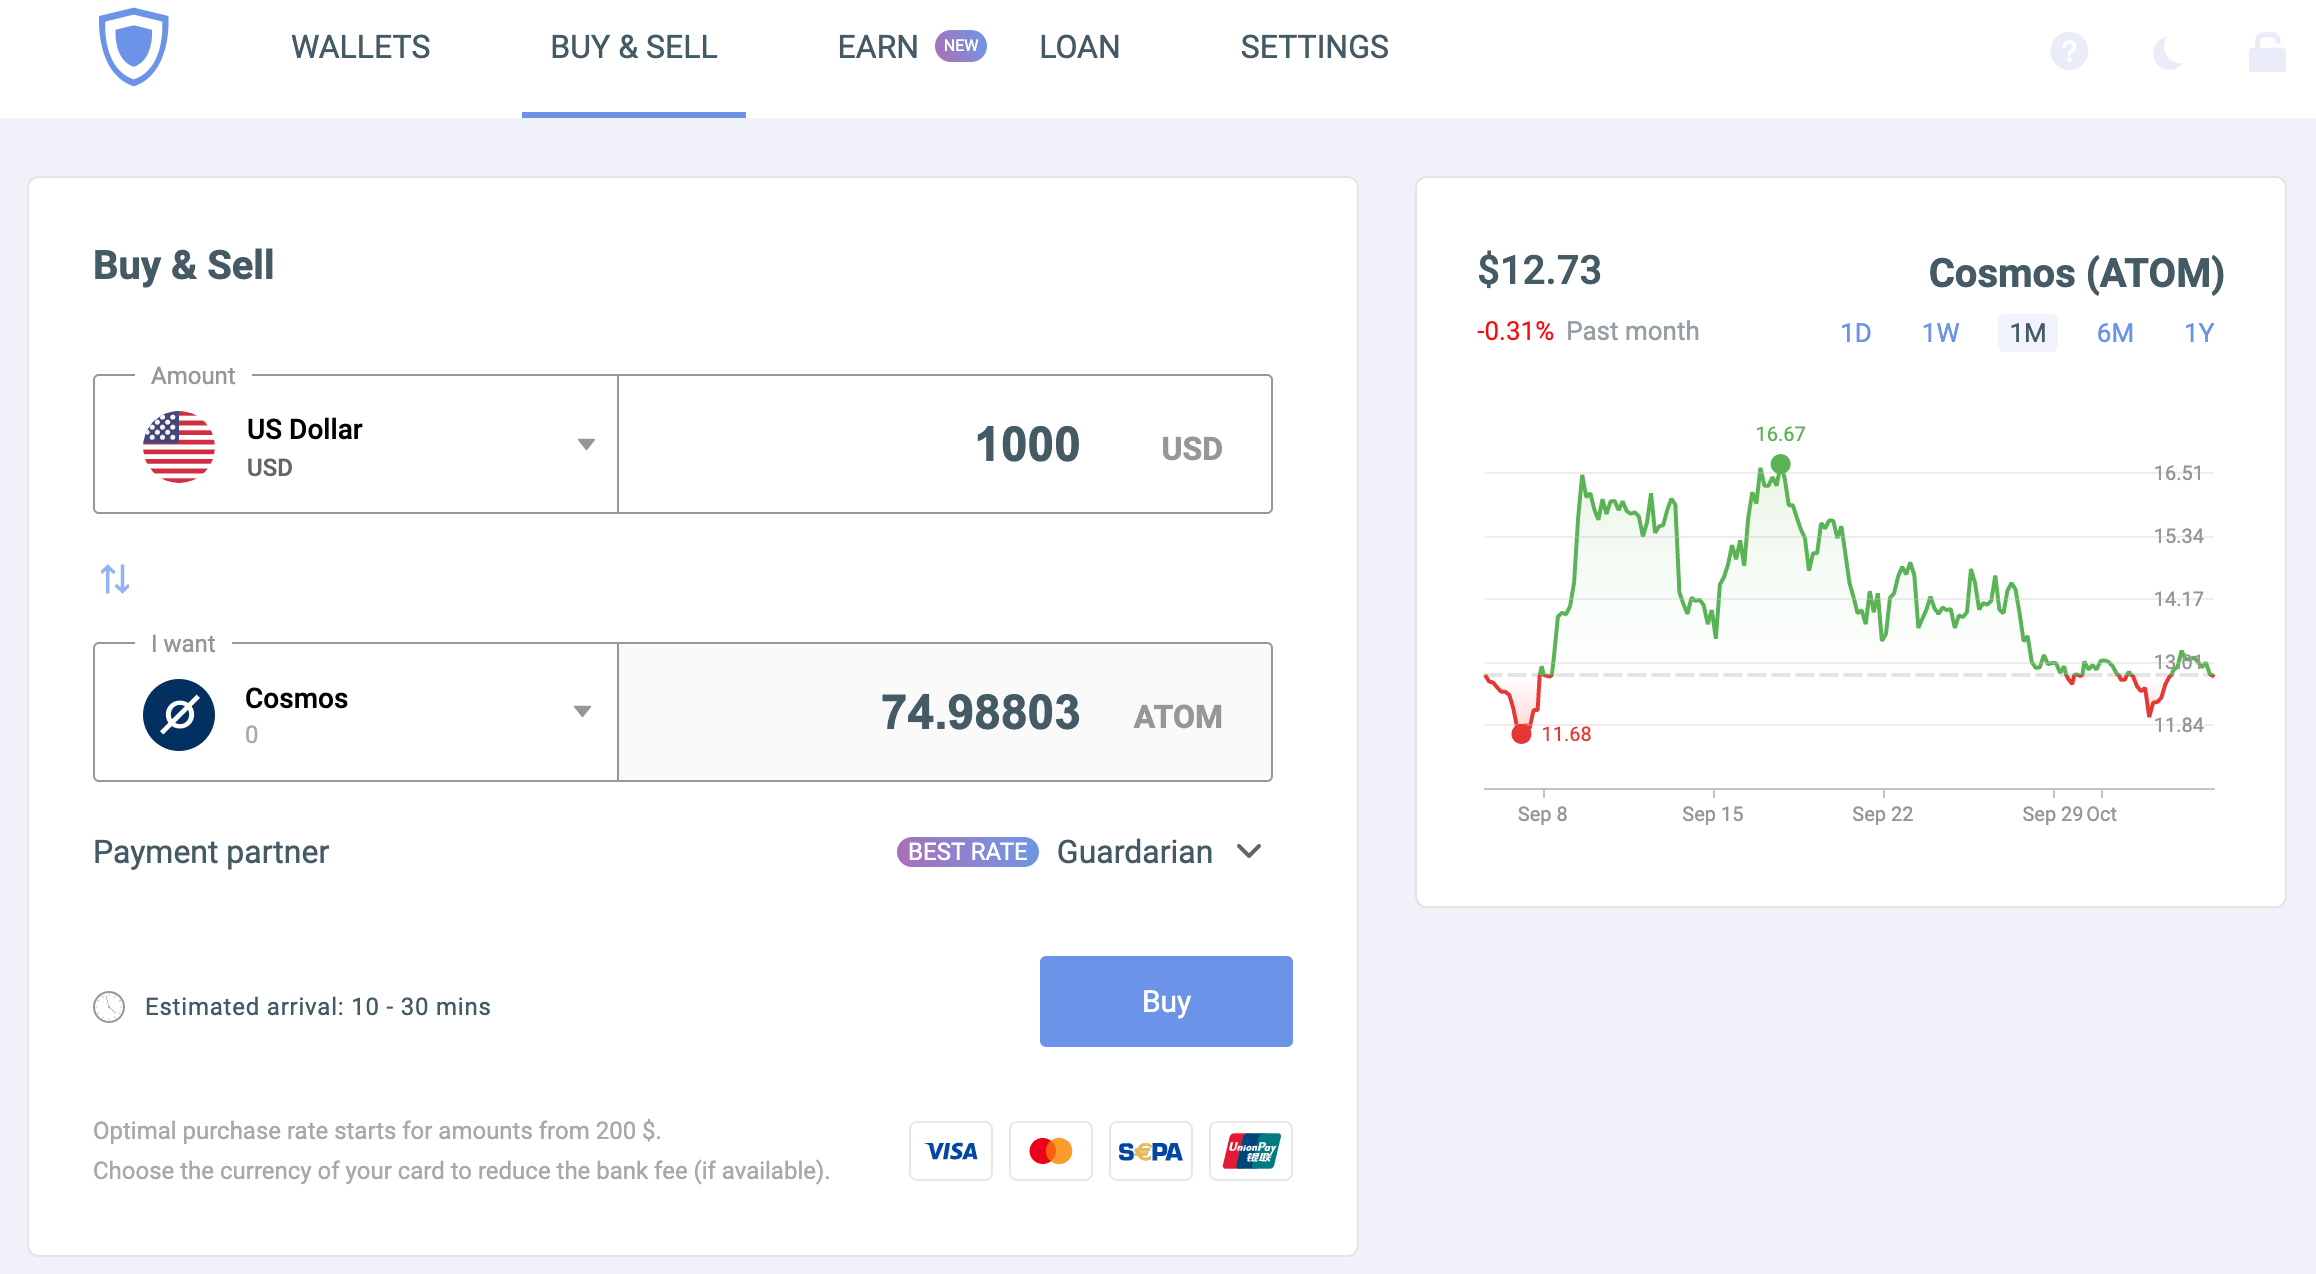Enable the 6M chart view
This screenshot has height=1274, width=2316.
tap(2115, 333)
